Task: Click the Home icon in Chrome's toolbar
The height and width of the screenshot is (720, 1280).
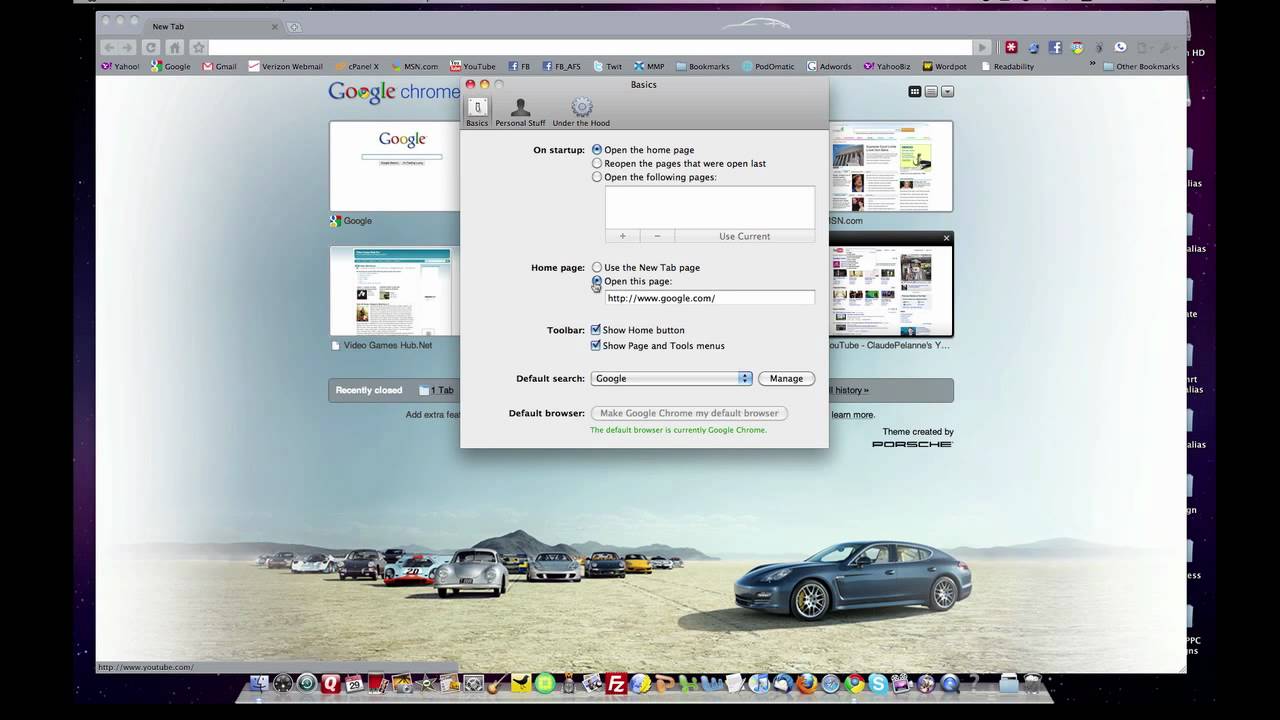Action: click(x=173, y=47)
